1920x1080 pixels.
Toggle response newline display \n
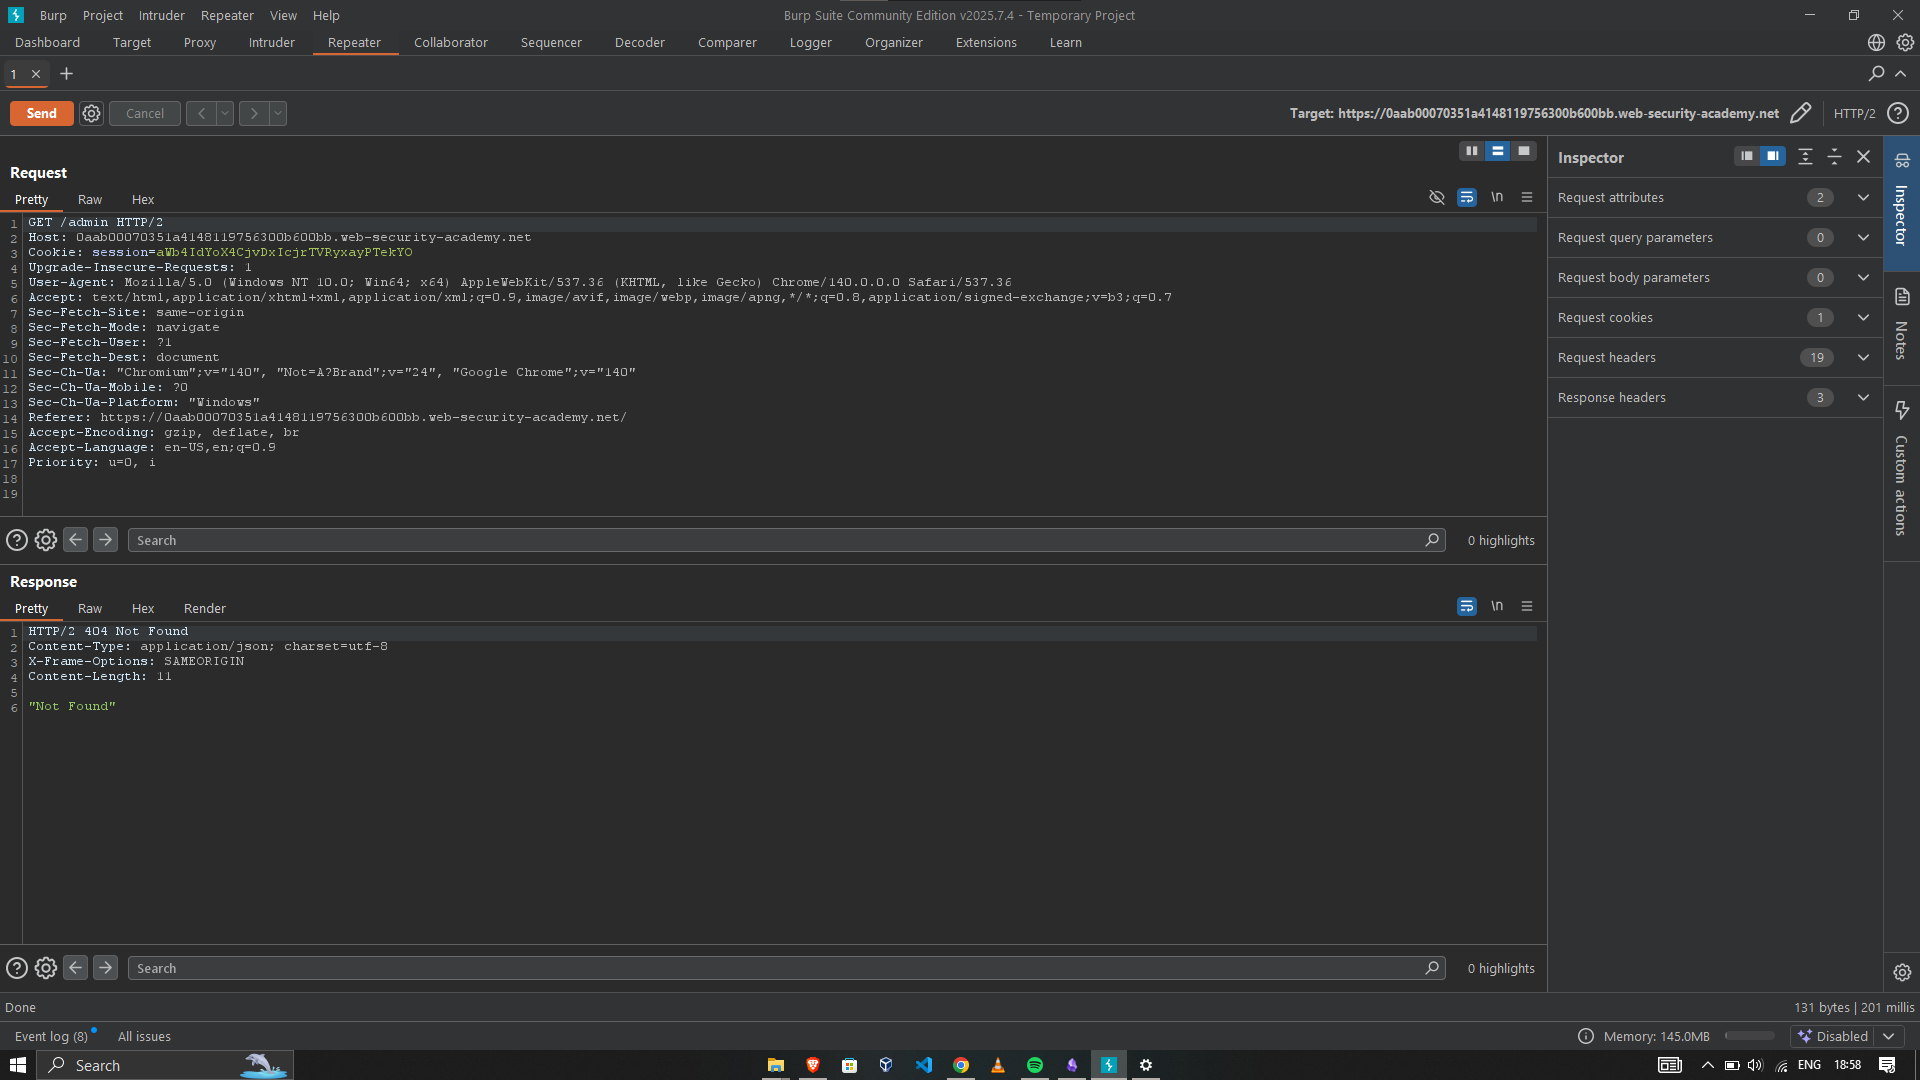pos(1497,607)
